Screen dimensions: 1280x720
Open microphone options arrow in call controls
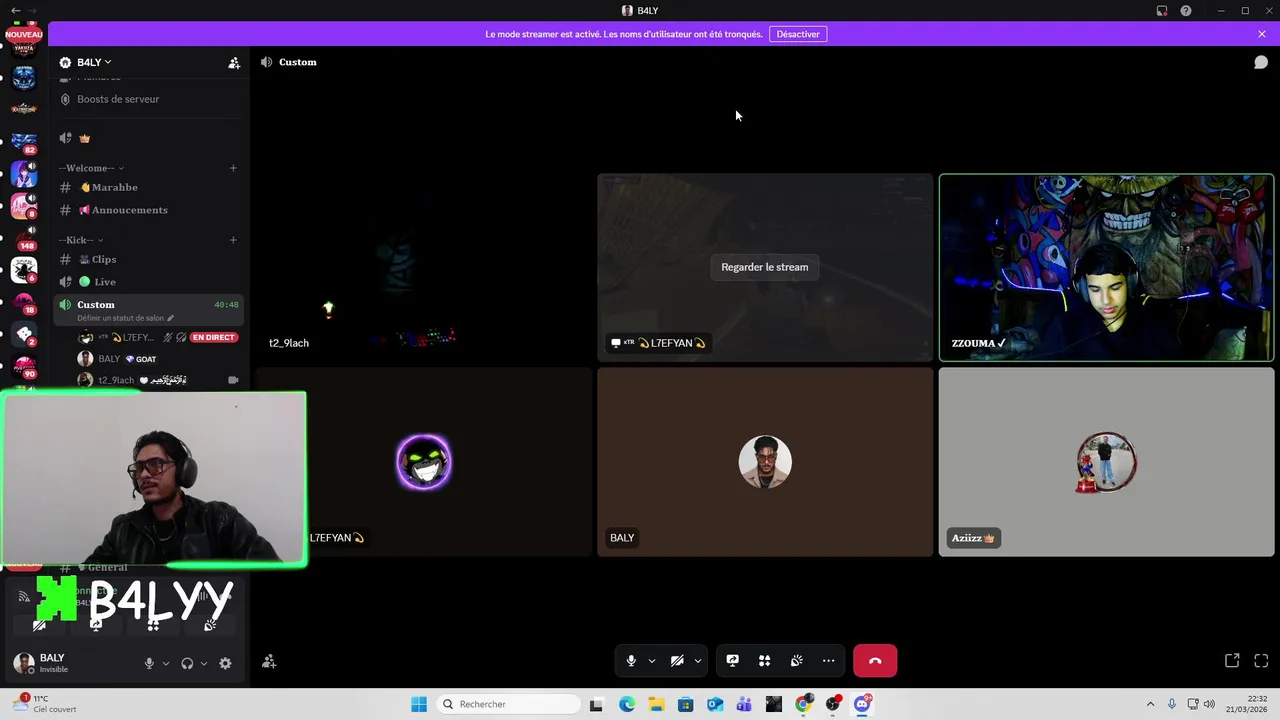pos(652,661)
